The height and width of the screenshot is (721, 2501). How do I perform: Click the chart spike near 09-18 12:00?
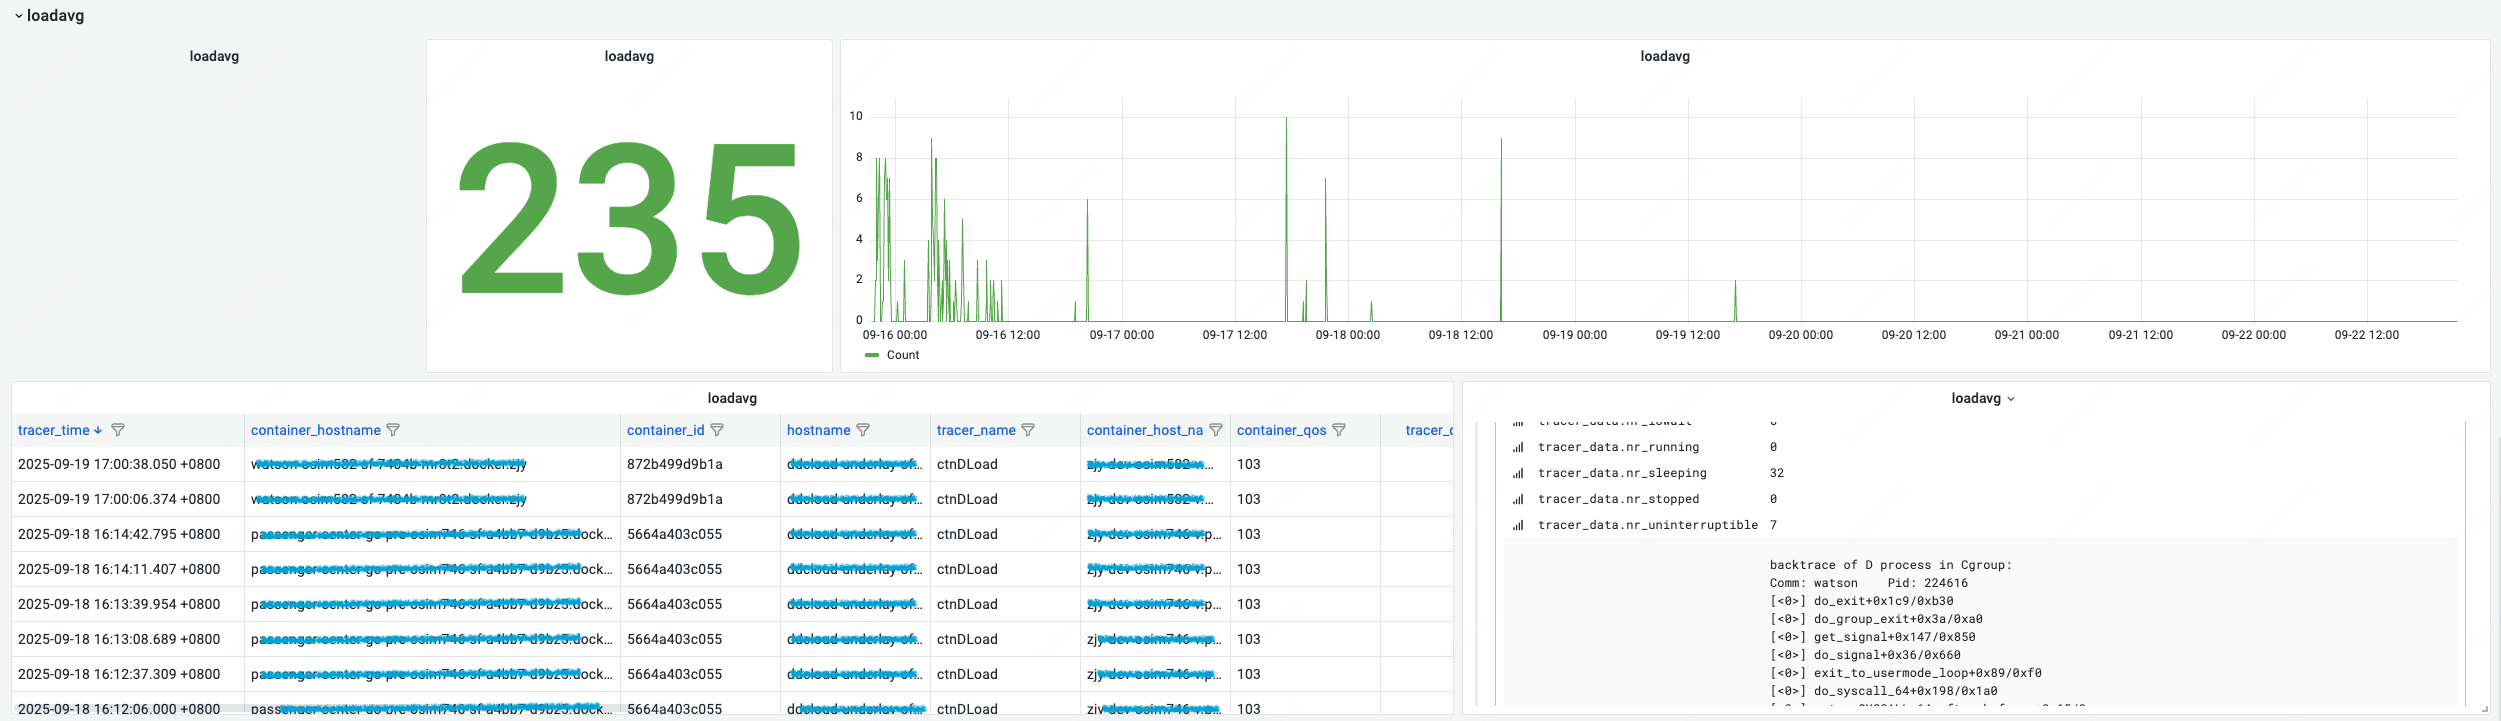[x=1501, y=229]
